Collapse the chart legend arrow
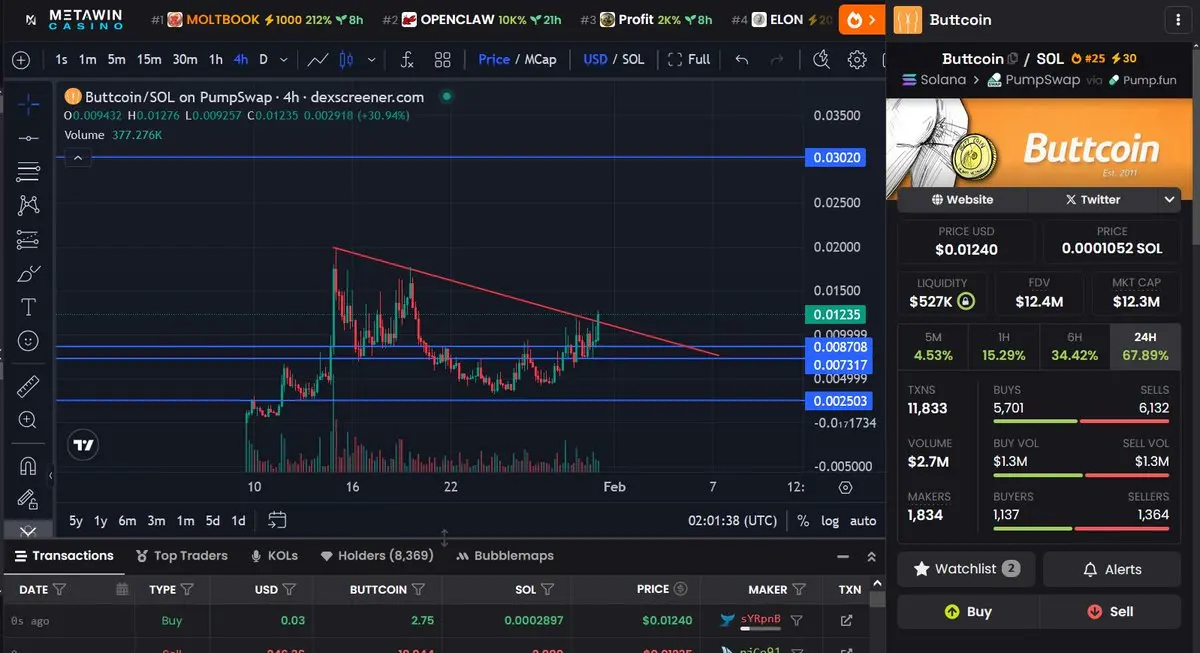This screenshot has width=1200, height=653. [x=77, y=157]
